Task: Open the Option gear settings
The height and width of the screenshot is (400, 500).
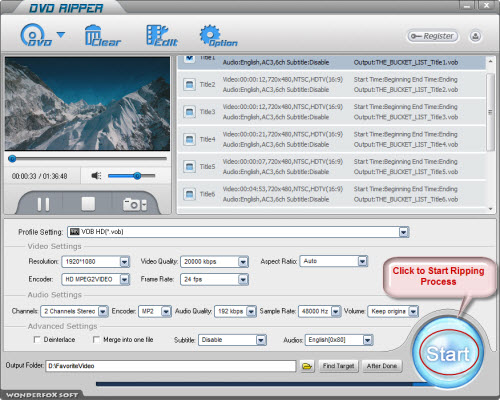Action: [x=219, y=36]
